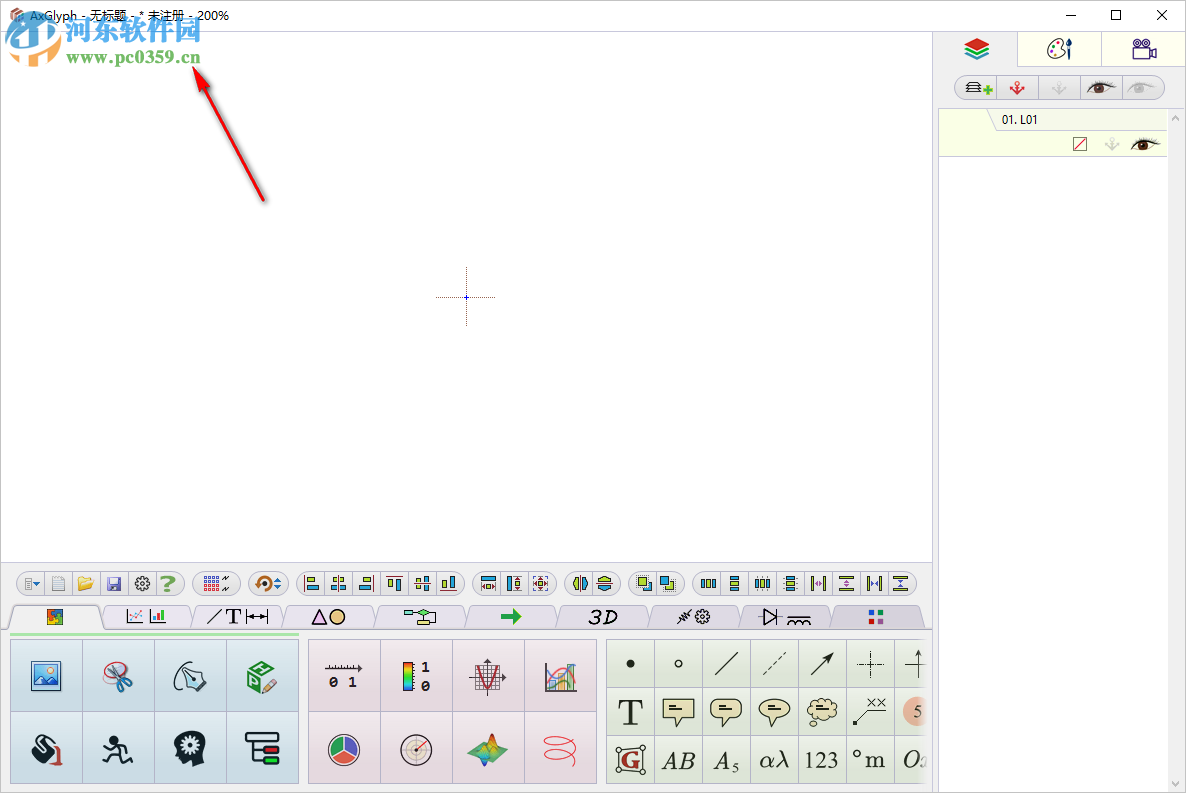Save the drawing with floppy icon
The image size is (1186, 793).
point(113,583)
